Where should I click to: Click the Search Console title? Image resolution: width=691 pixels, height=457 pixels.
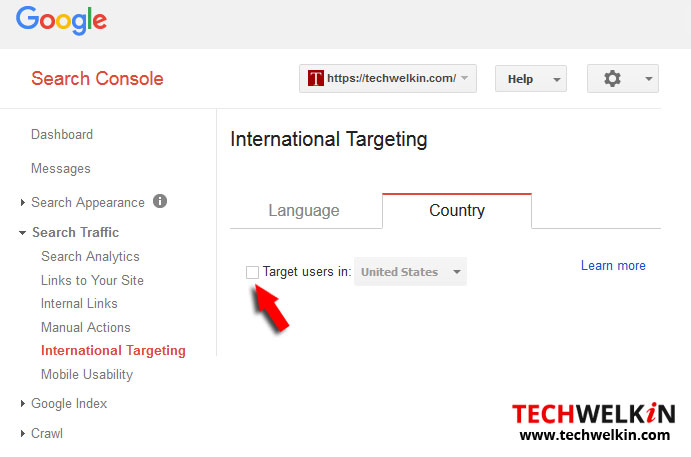click(x=97, y=79)
